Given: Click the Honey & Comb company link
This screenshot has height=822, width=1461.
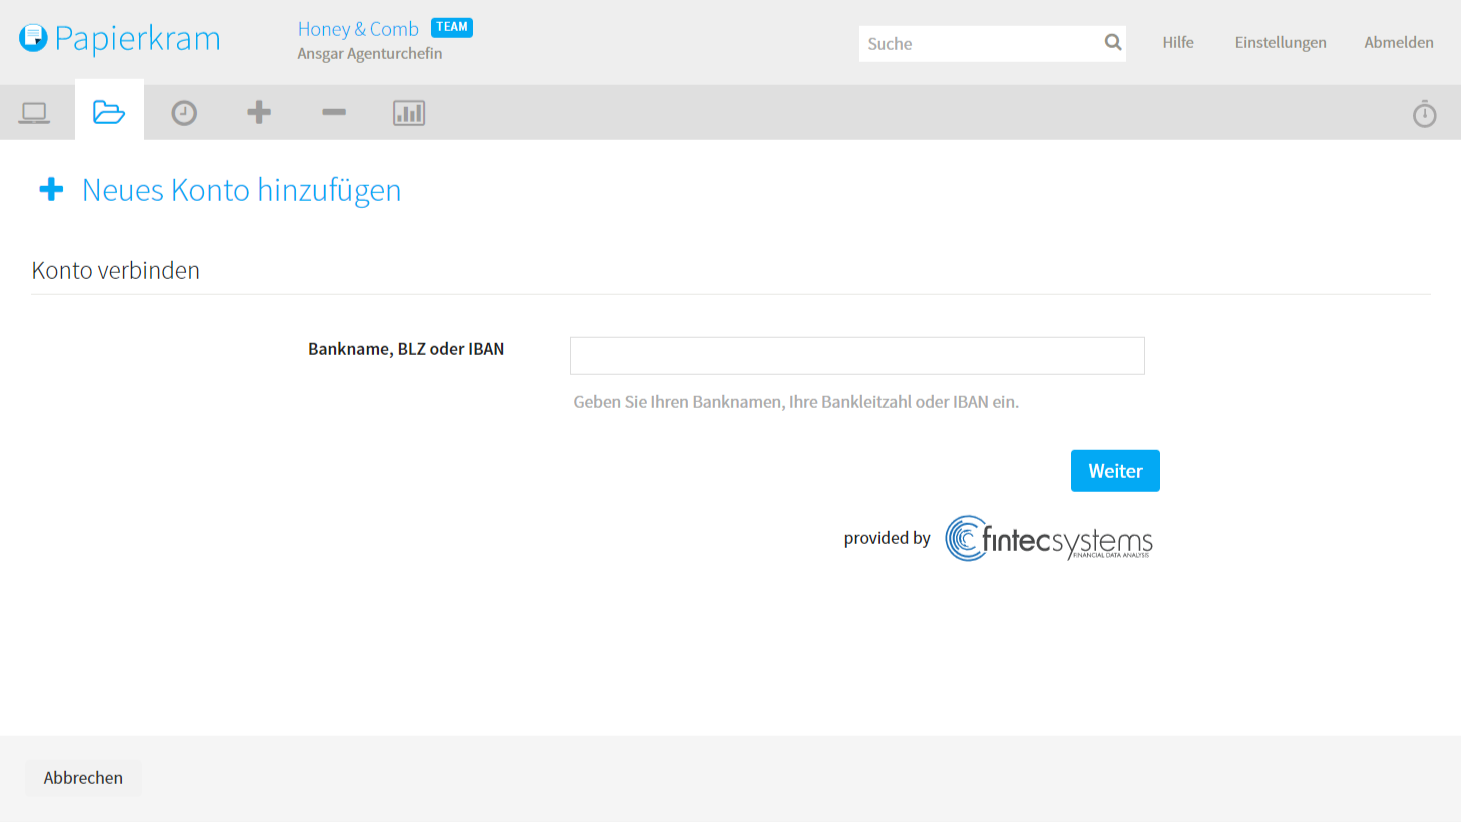Looking at the screenshot, I should pyautogui.click(x=358, y=29).
